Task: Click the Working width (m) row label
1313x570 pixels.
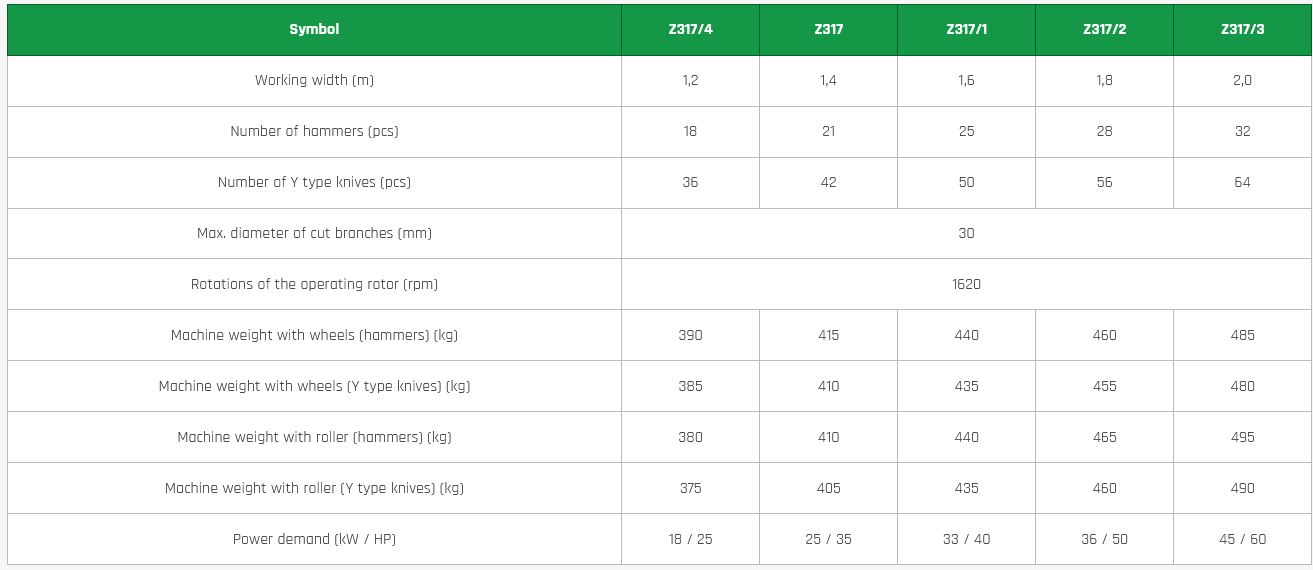Action: pyautogui.click(x=314, y=80)
